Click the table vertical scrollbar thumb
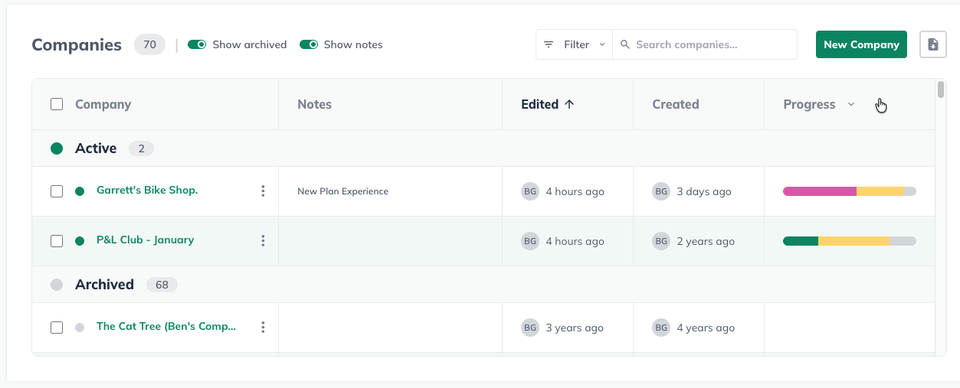This screenshot has height=388, width=960. coord(941,89)
